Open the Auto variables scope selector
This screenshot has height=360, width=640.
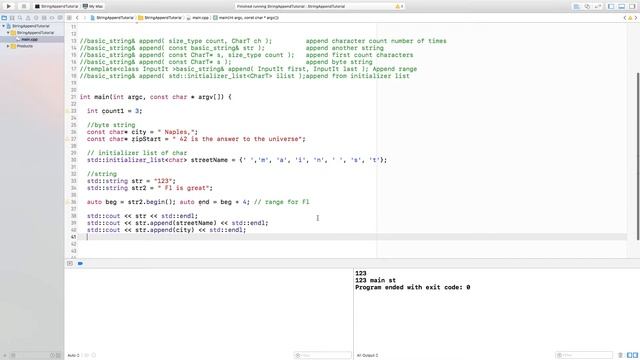pyautogui.click(x=74, y=356)
